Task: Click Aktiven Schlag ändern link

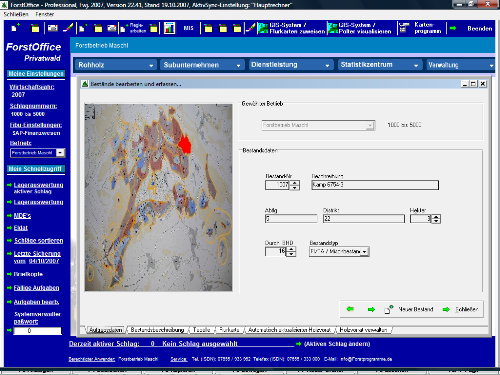Action: (x=337, y=344)
